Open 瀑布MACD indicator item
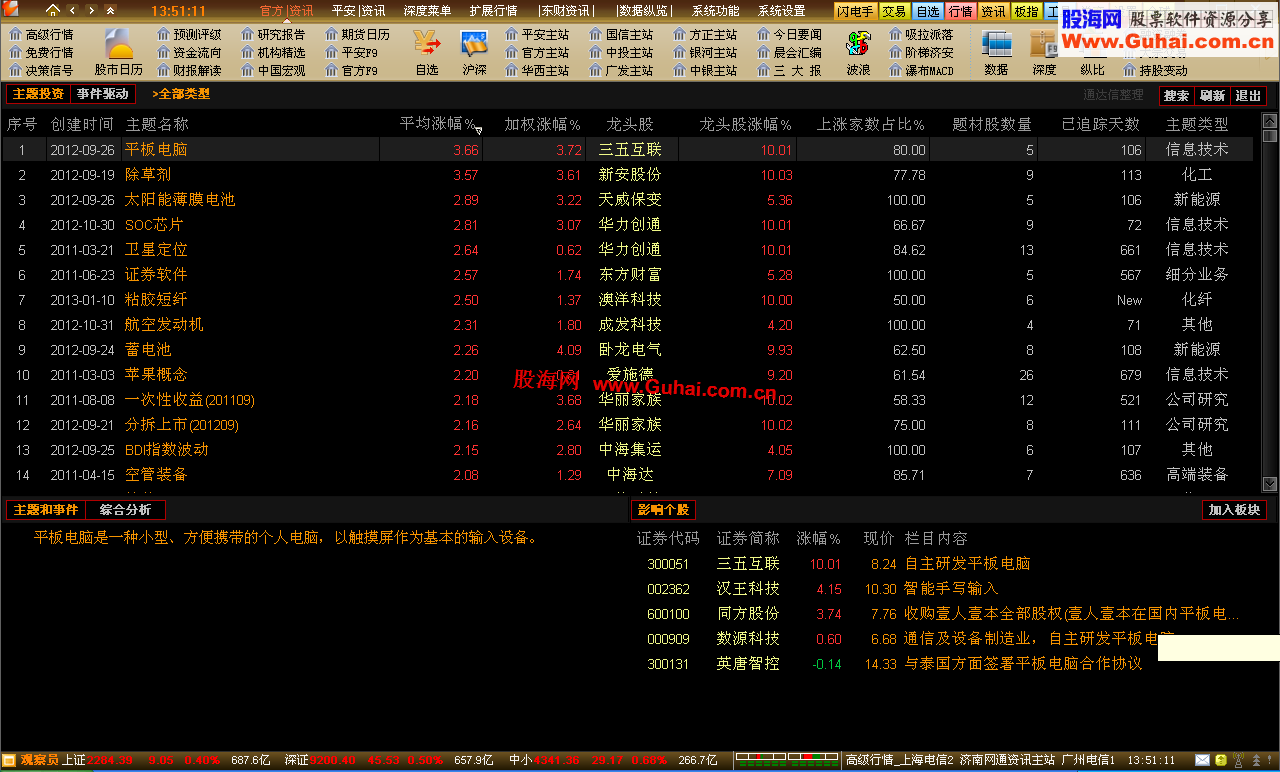The height and width of the screenshot is (772, 1280). [x=921, y=70]
